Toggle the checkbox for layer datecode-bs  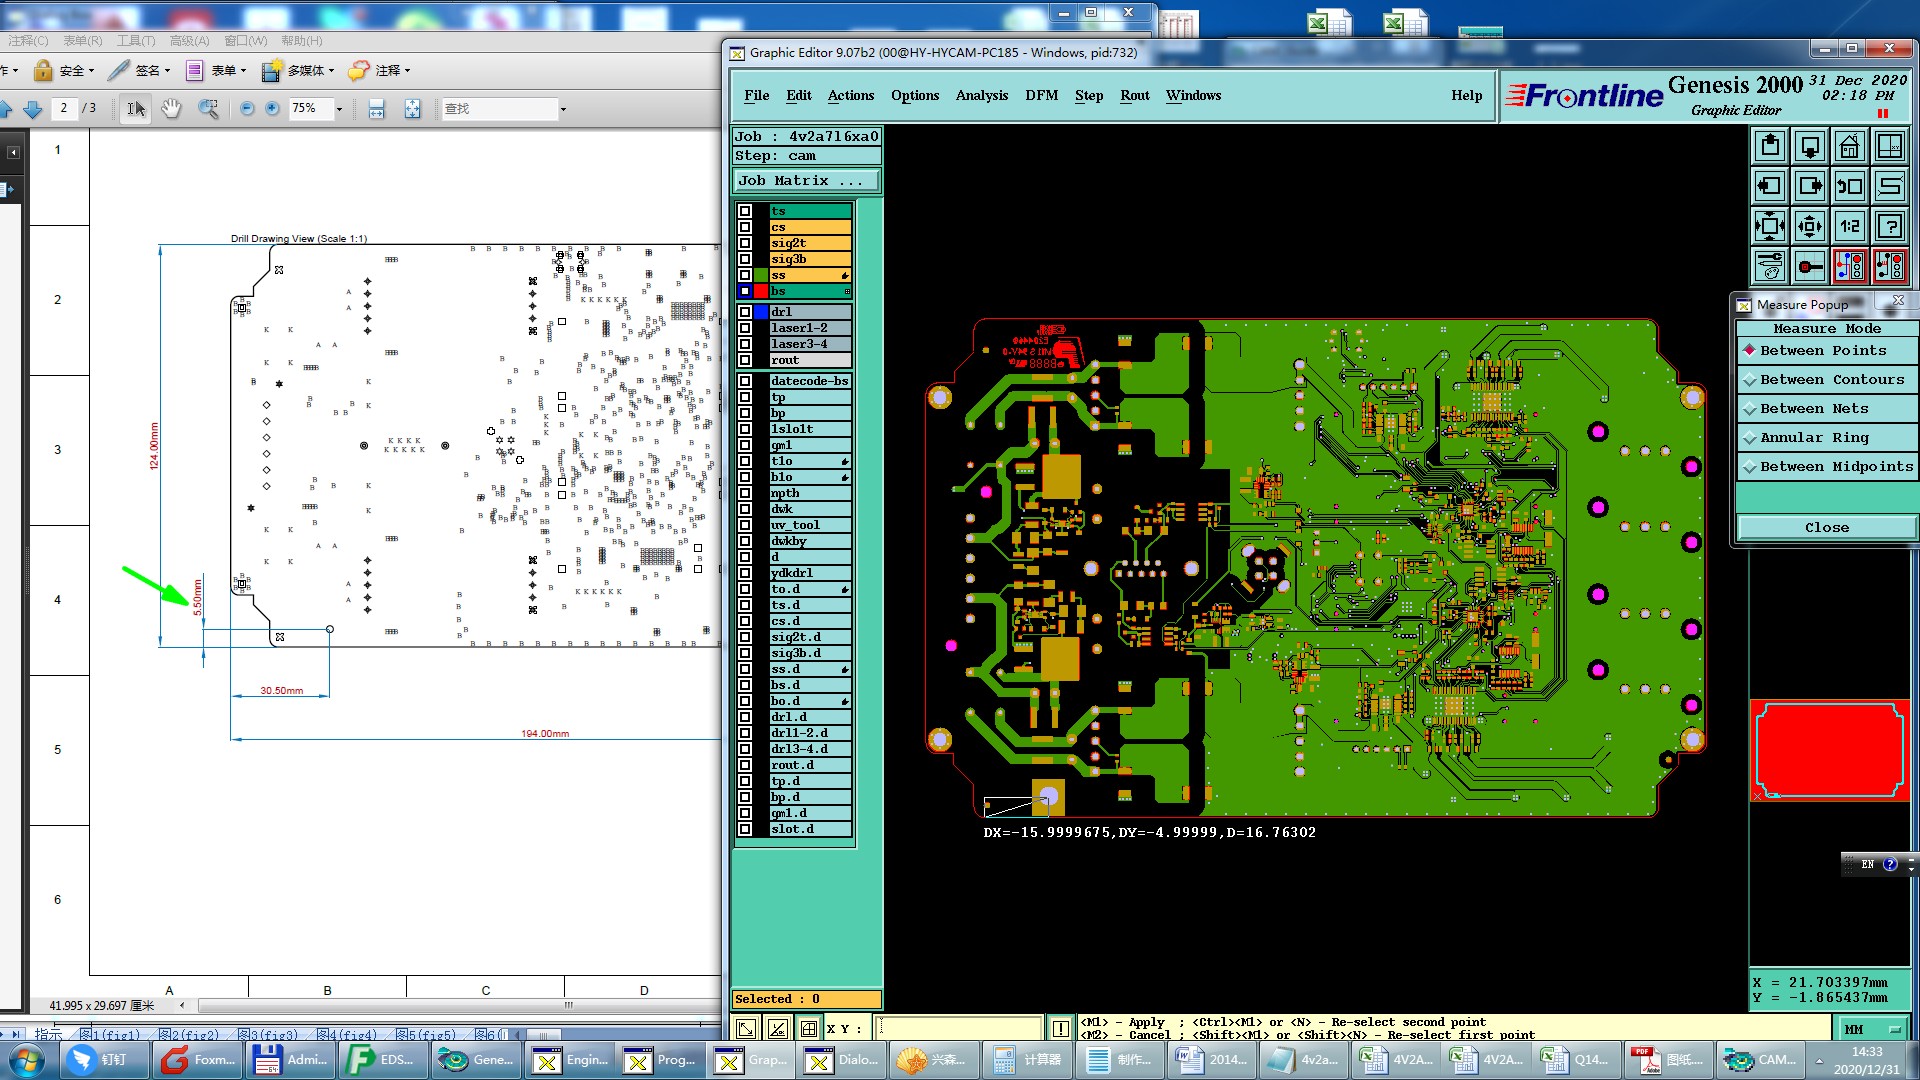tap(745, 381)
